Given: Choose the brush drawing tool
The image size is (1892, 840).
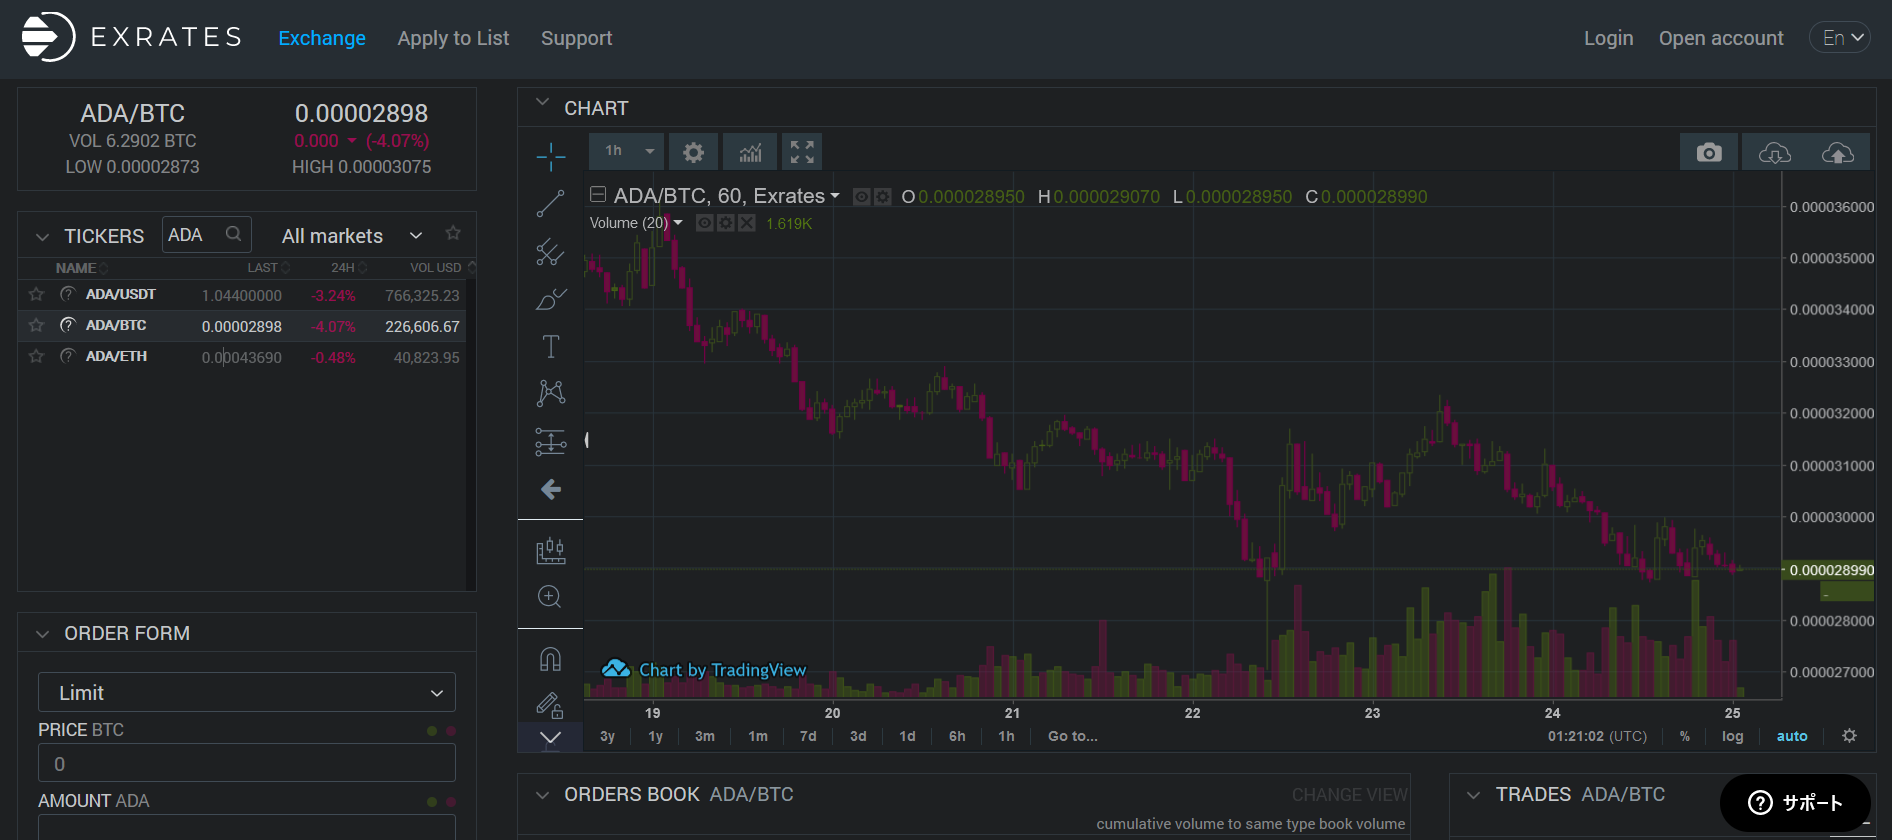Looking at the screenshot, I should (x=550, y=299).
